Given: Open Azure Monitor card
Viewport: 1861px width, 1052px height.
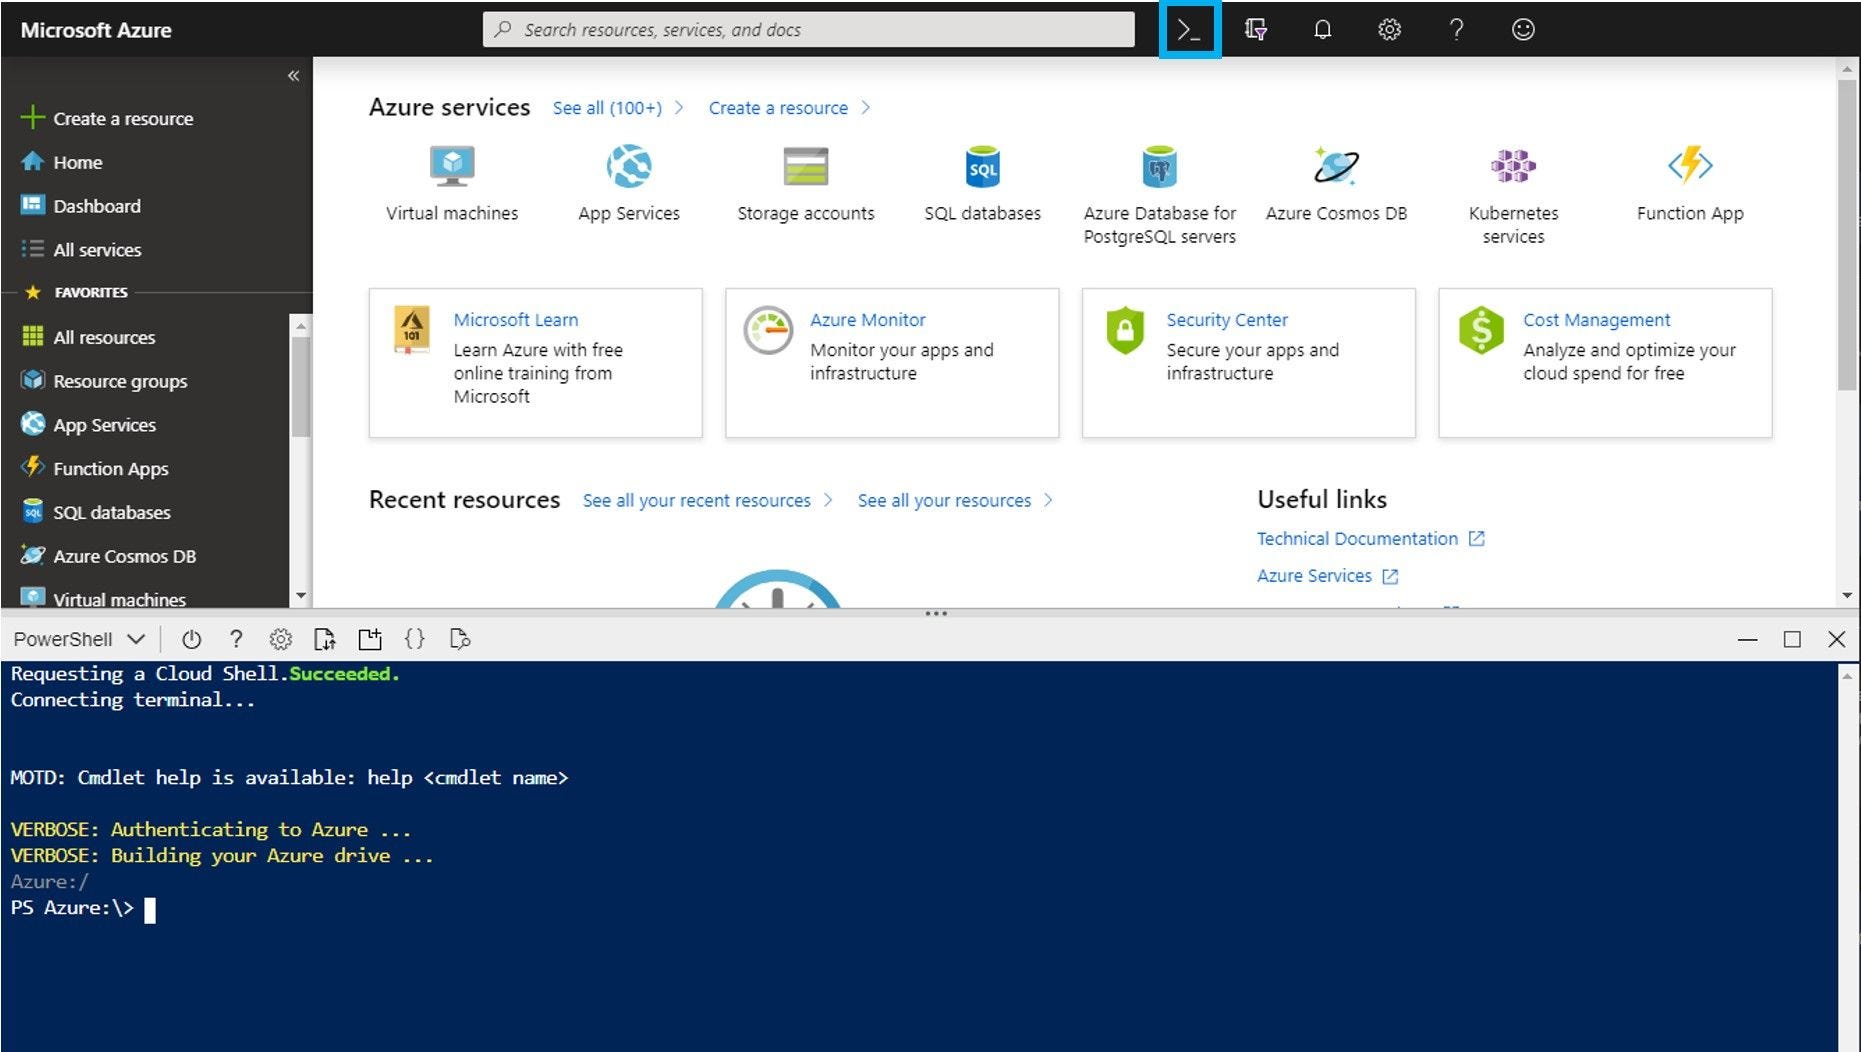Looking at the screenshot, I should tap(892, 363).
